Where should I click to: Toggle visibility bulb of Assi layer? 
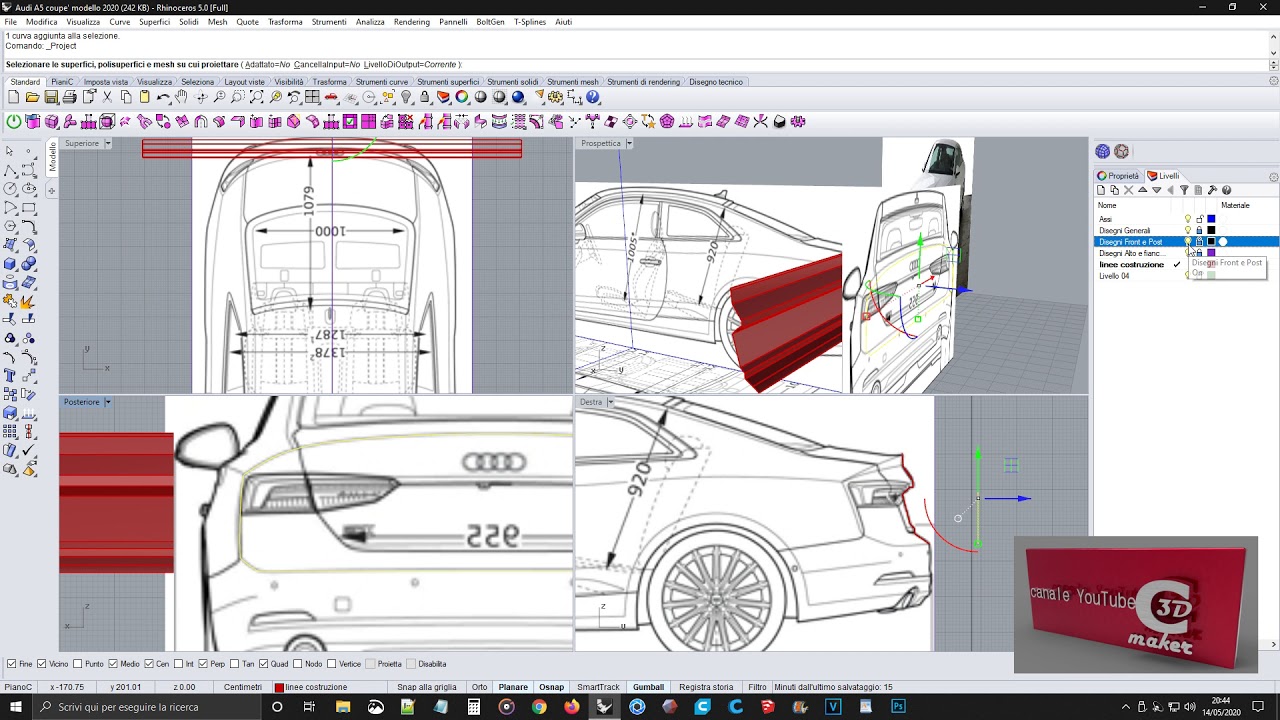(1188, 219)
